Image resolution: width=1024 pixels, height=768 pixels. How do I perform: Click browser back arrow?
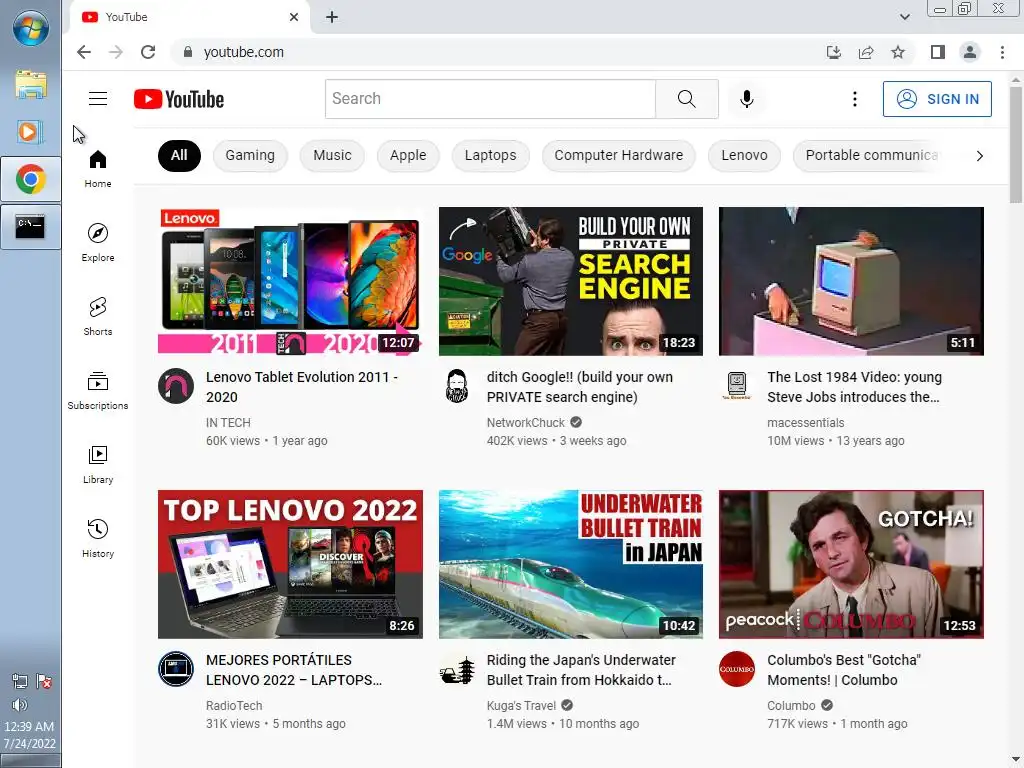coord(84,52)
